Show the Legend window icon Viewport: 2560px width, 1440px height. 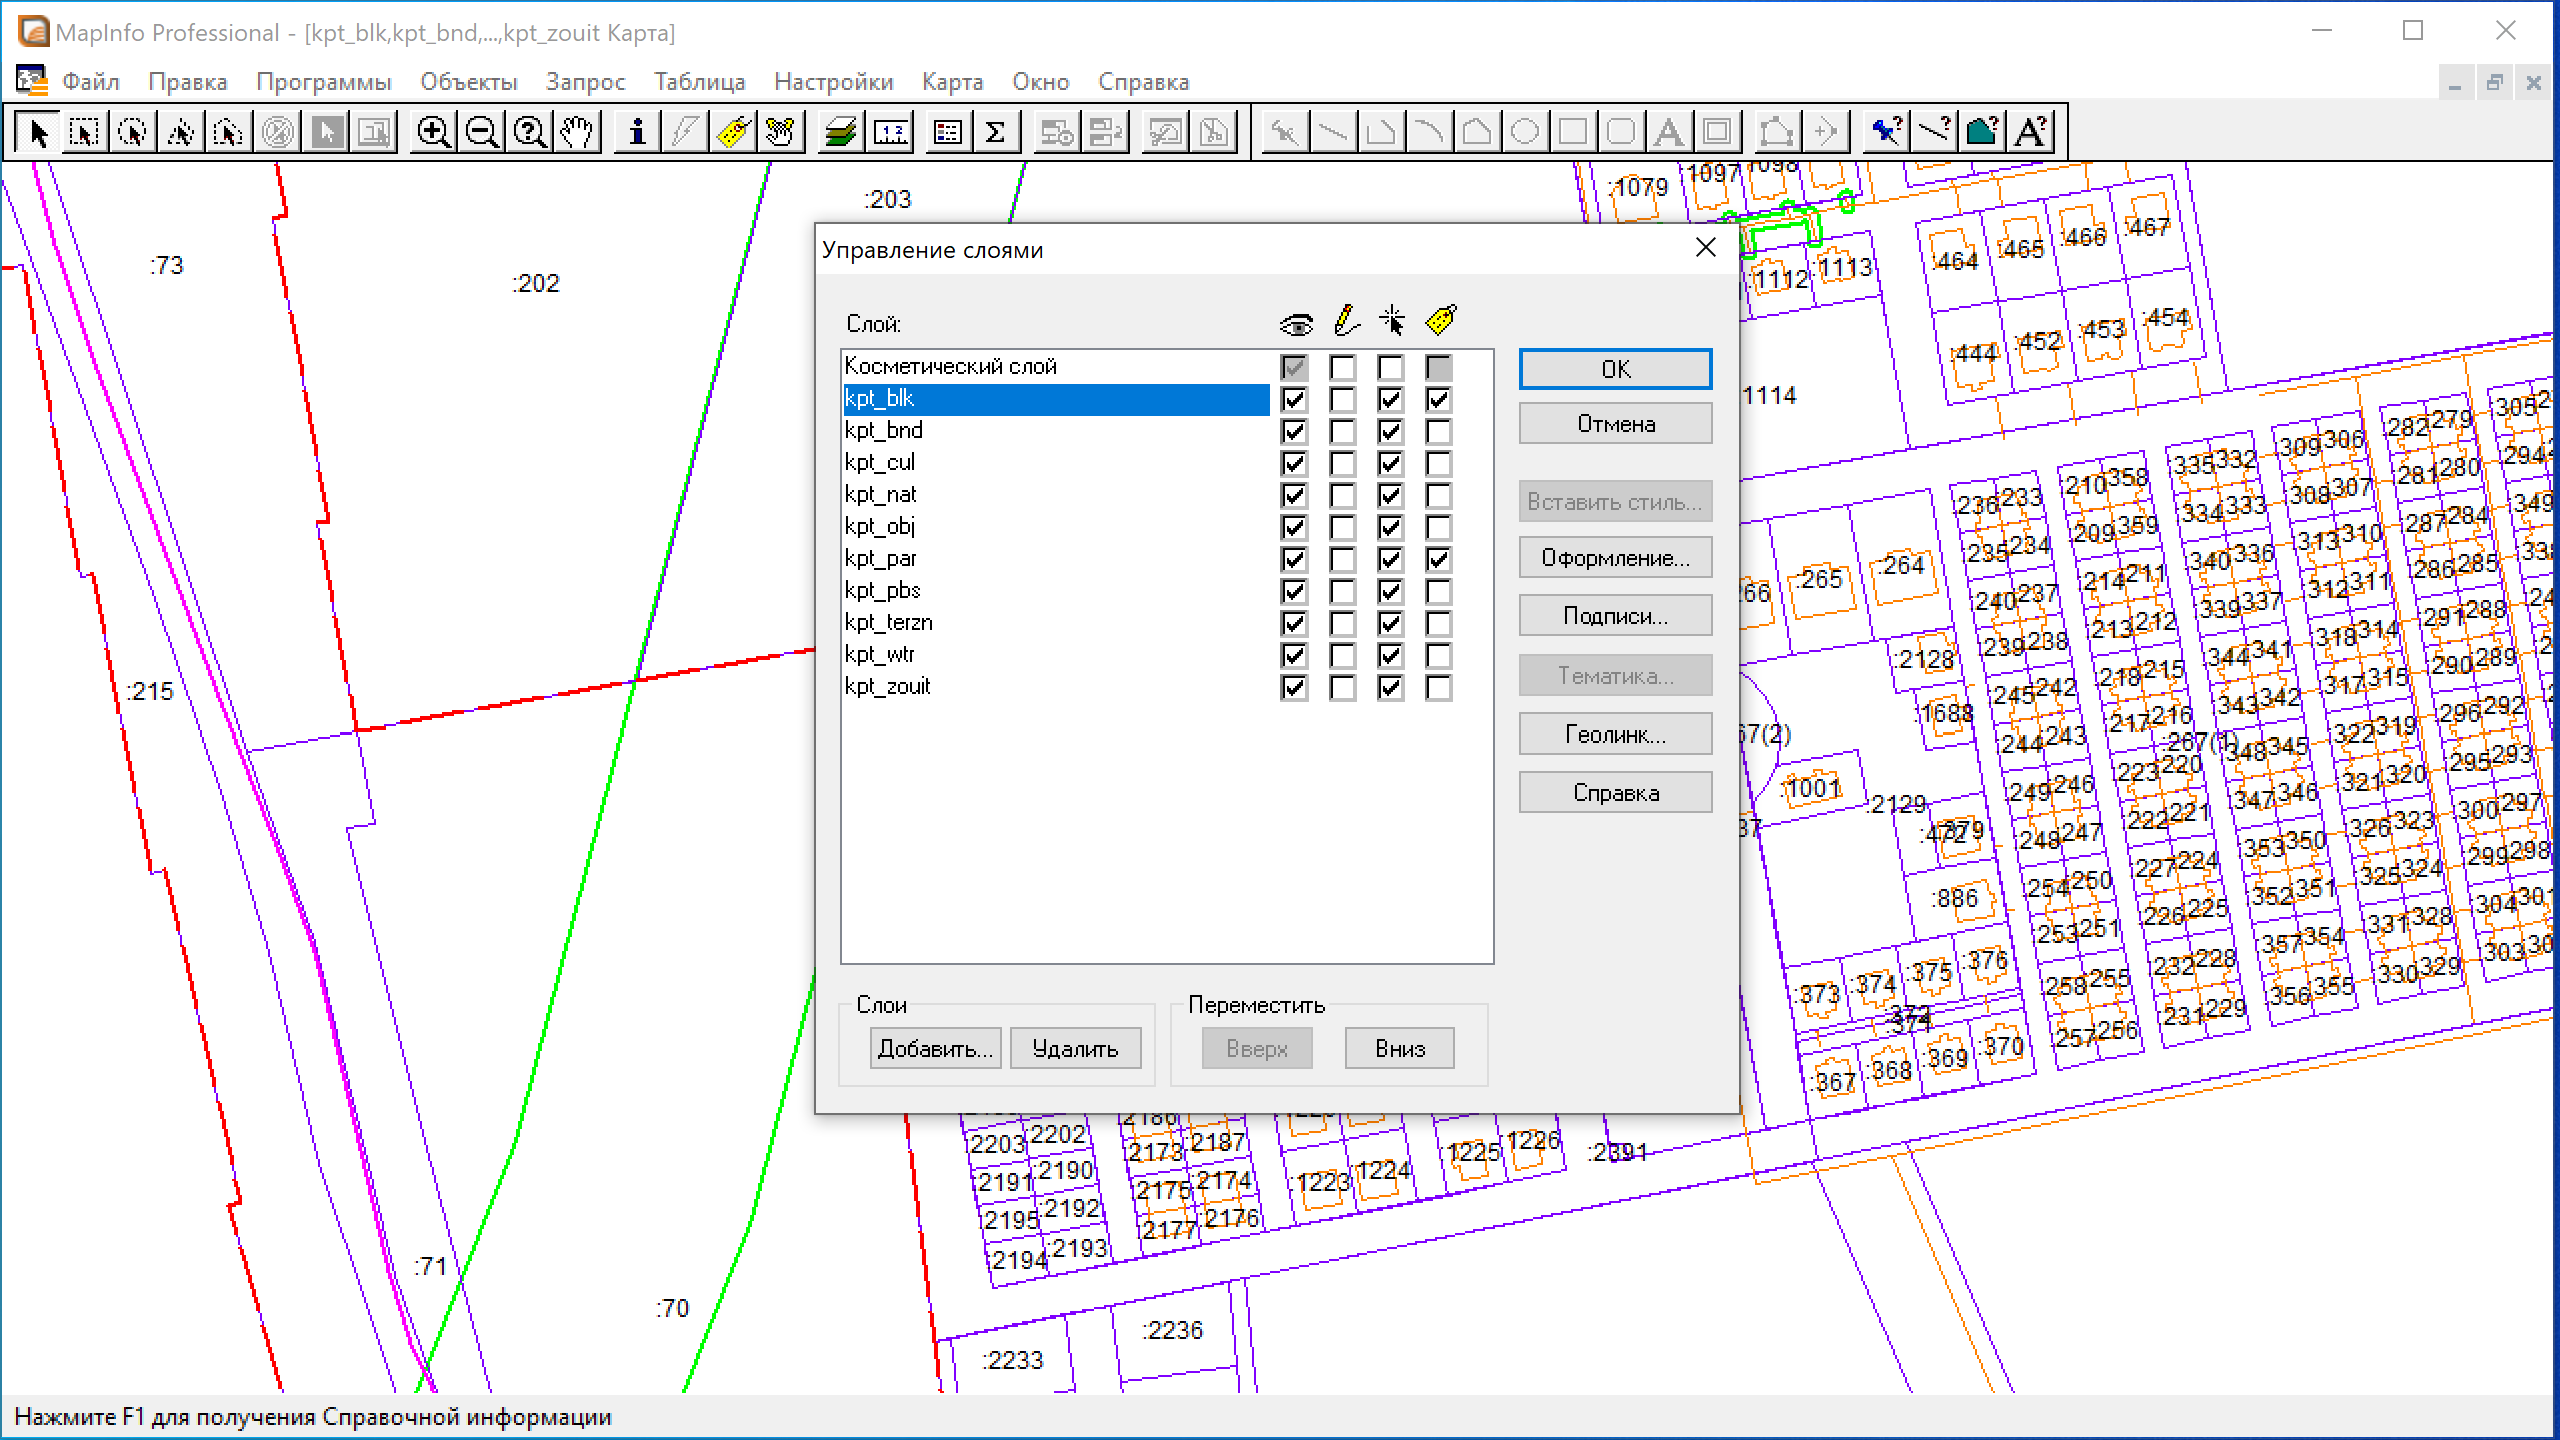948,132
